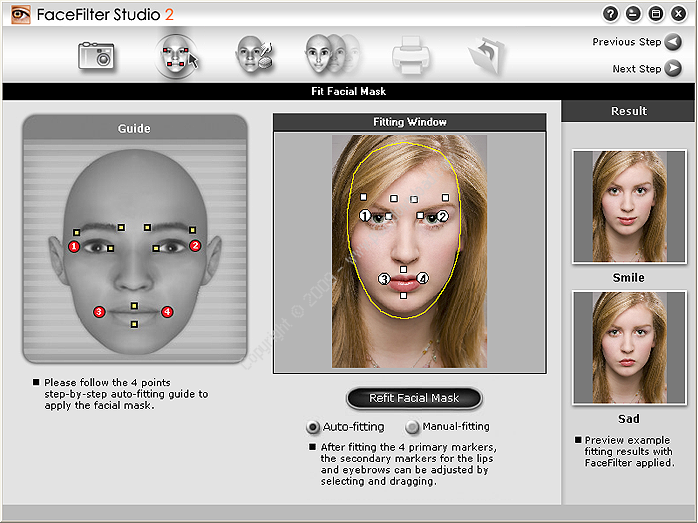Select the Sad result preview thumbnail
The height and width of the screenshot is (523, 698).
coord(627,347)
